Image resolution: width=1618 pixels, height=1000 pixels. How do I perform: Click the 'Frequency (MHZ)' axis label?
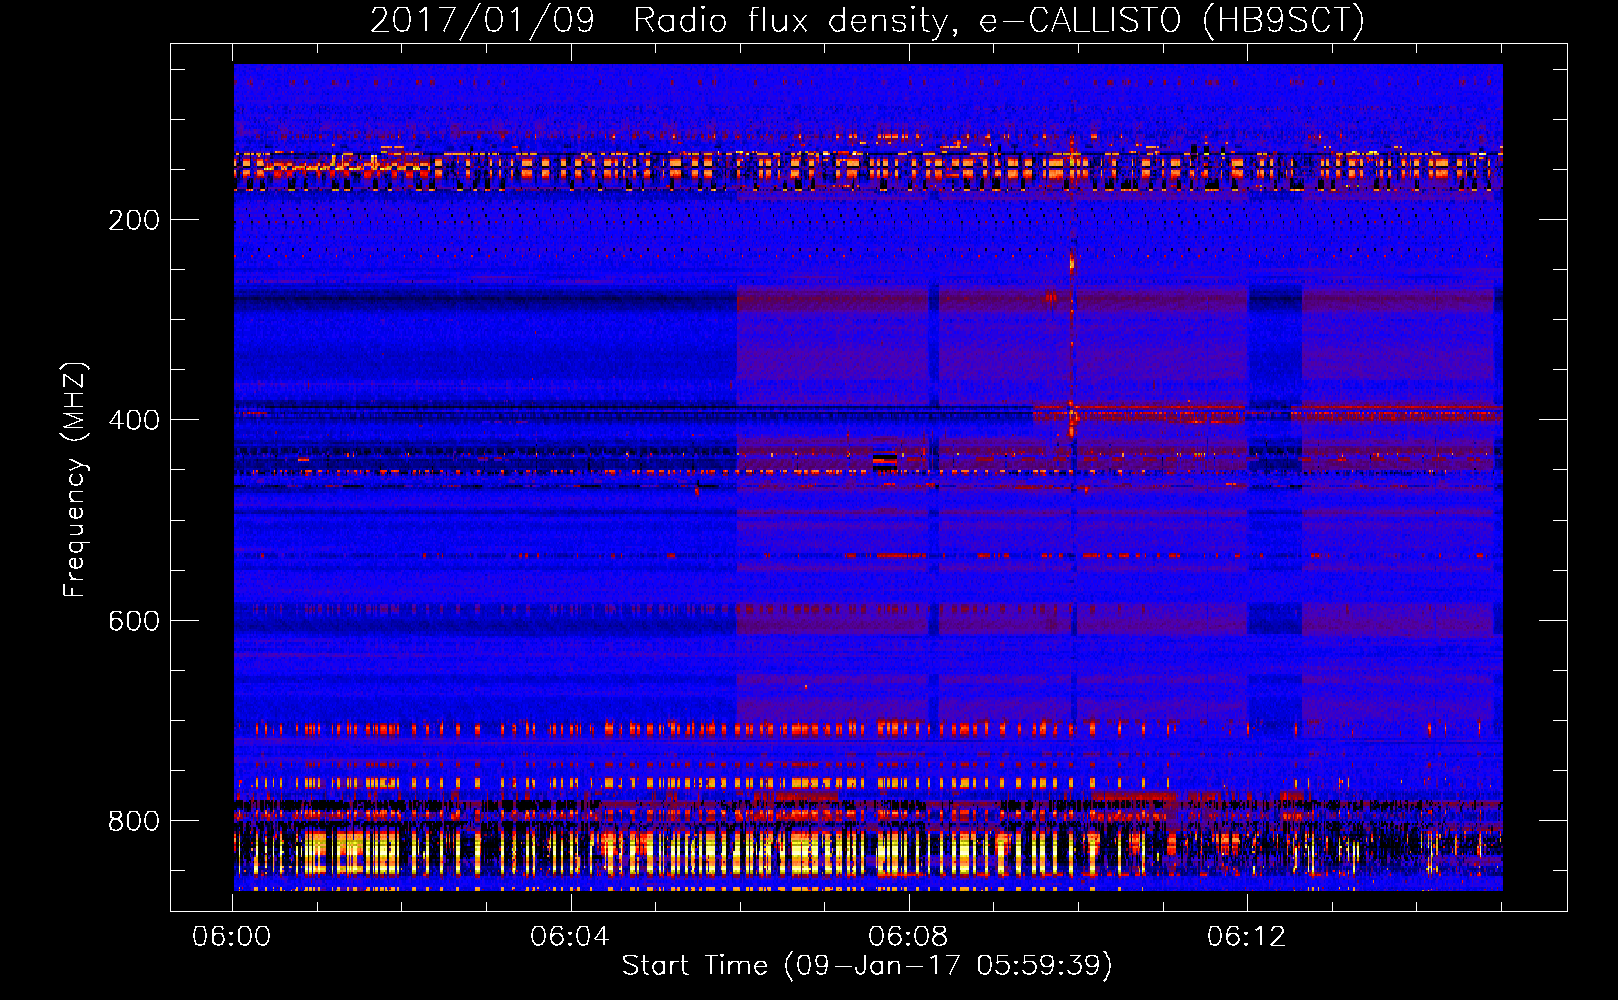[75, 480]
